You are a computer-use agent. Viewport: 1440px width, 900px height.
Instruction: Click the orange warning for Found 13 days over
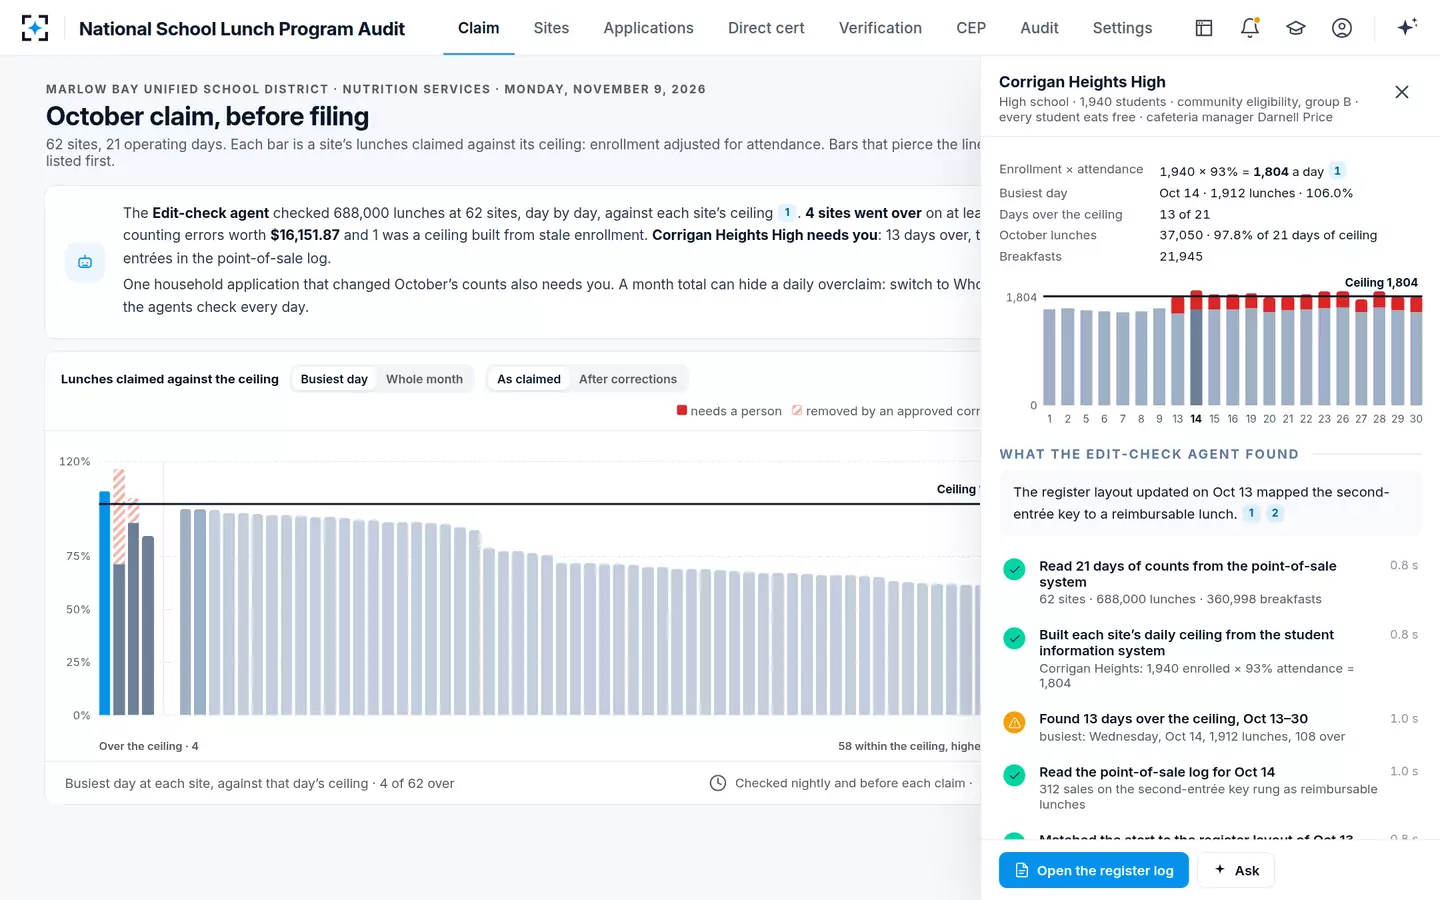click(x=1014, y=722)
